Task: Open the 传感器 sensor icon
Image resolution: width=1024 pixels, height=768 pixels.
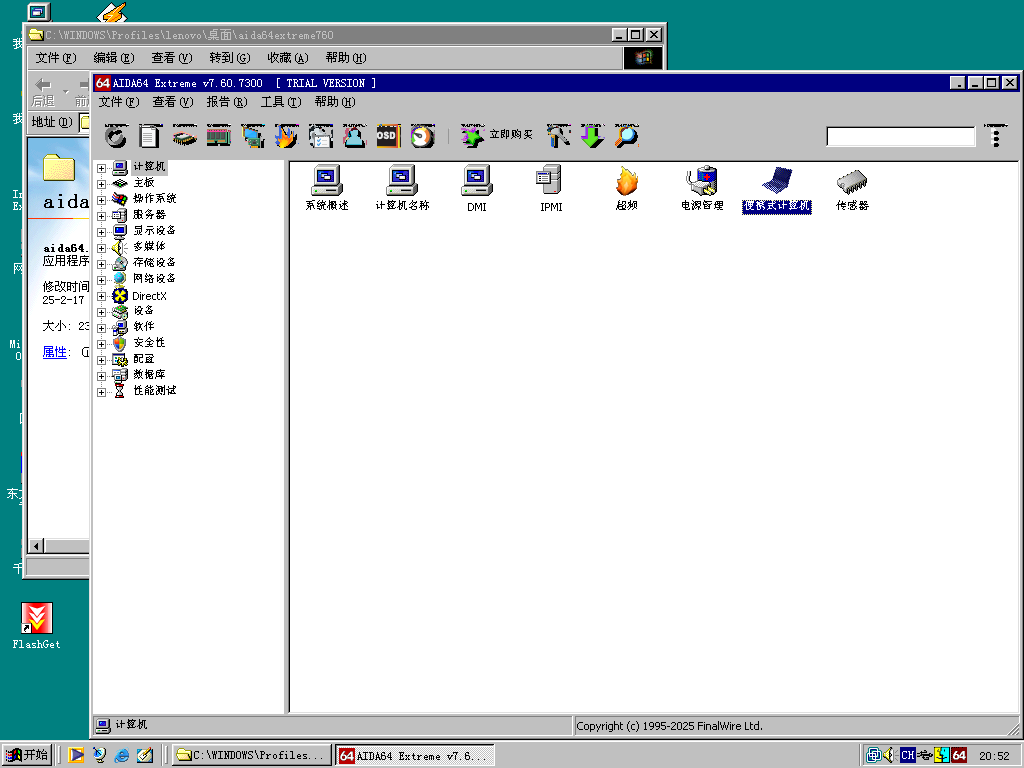Action: tap(852, 188)
